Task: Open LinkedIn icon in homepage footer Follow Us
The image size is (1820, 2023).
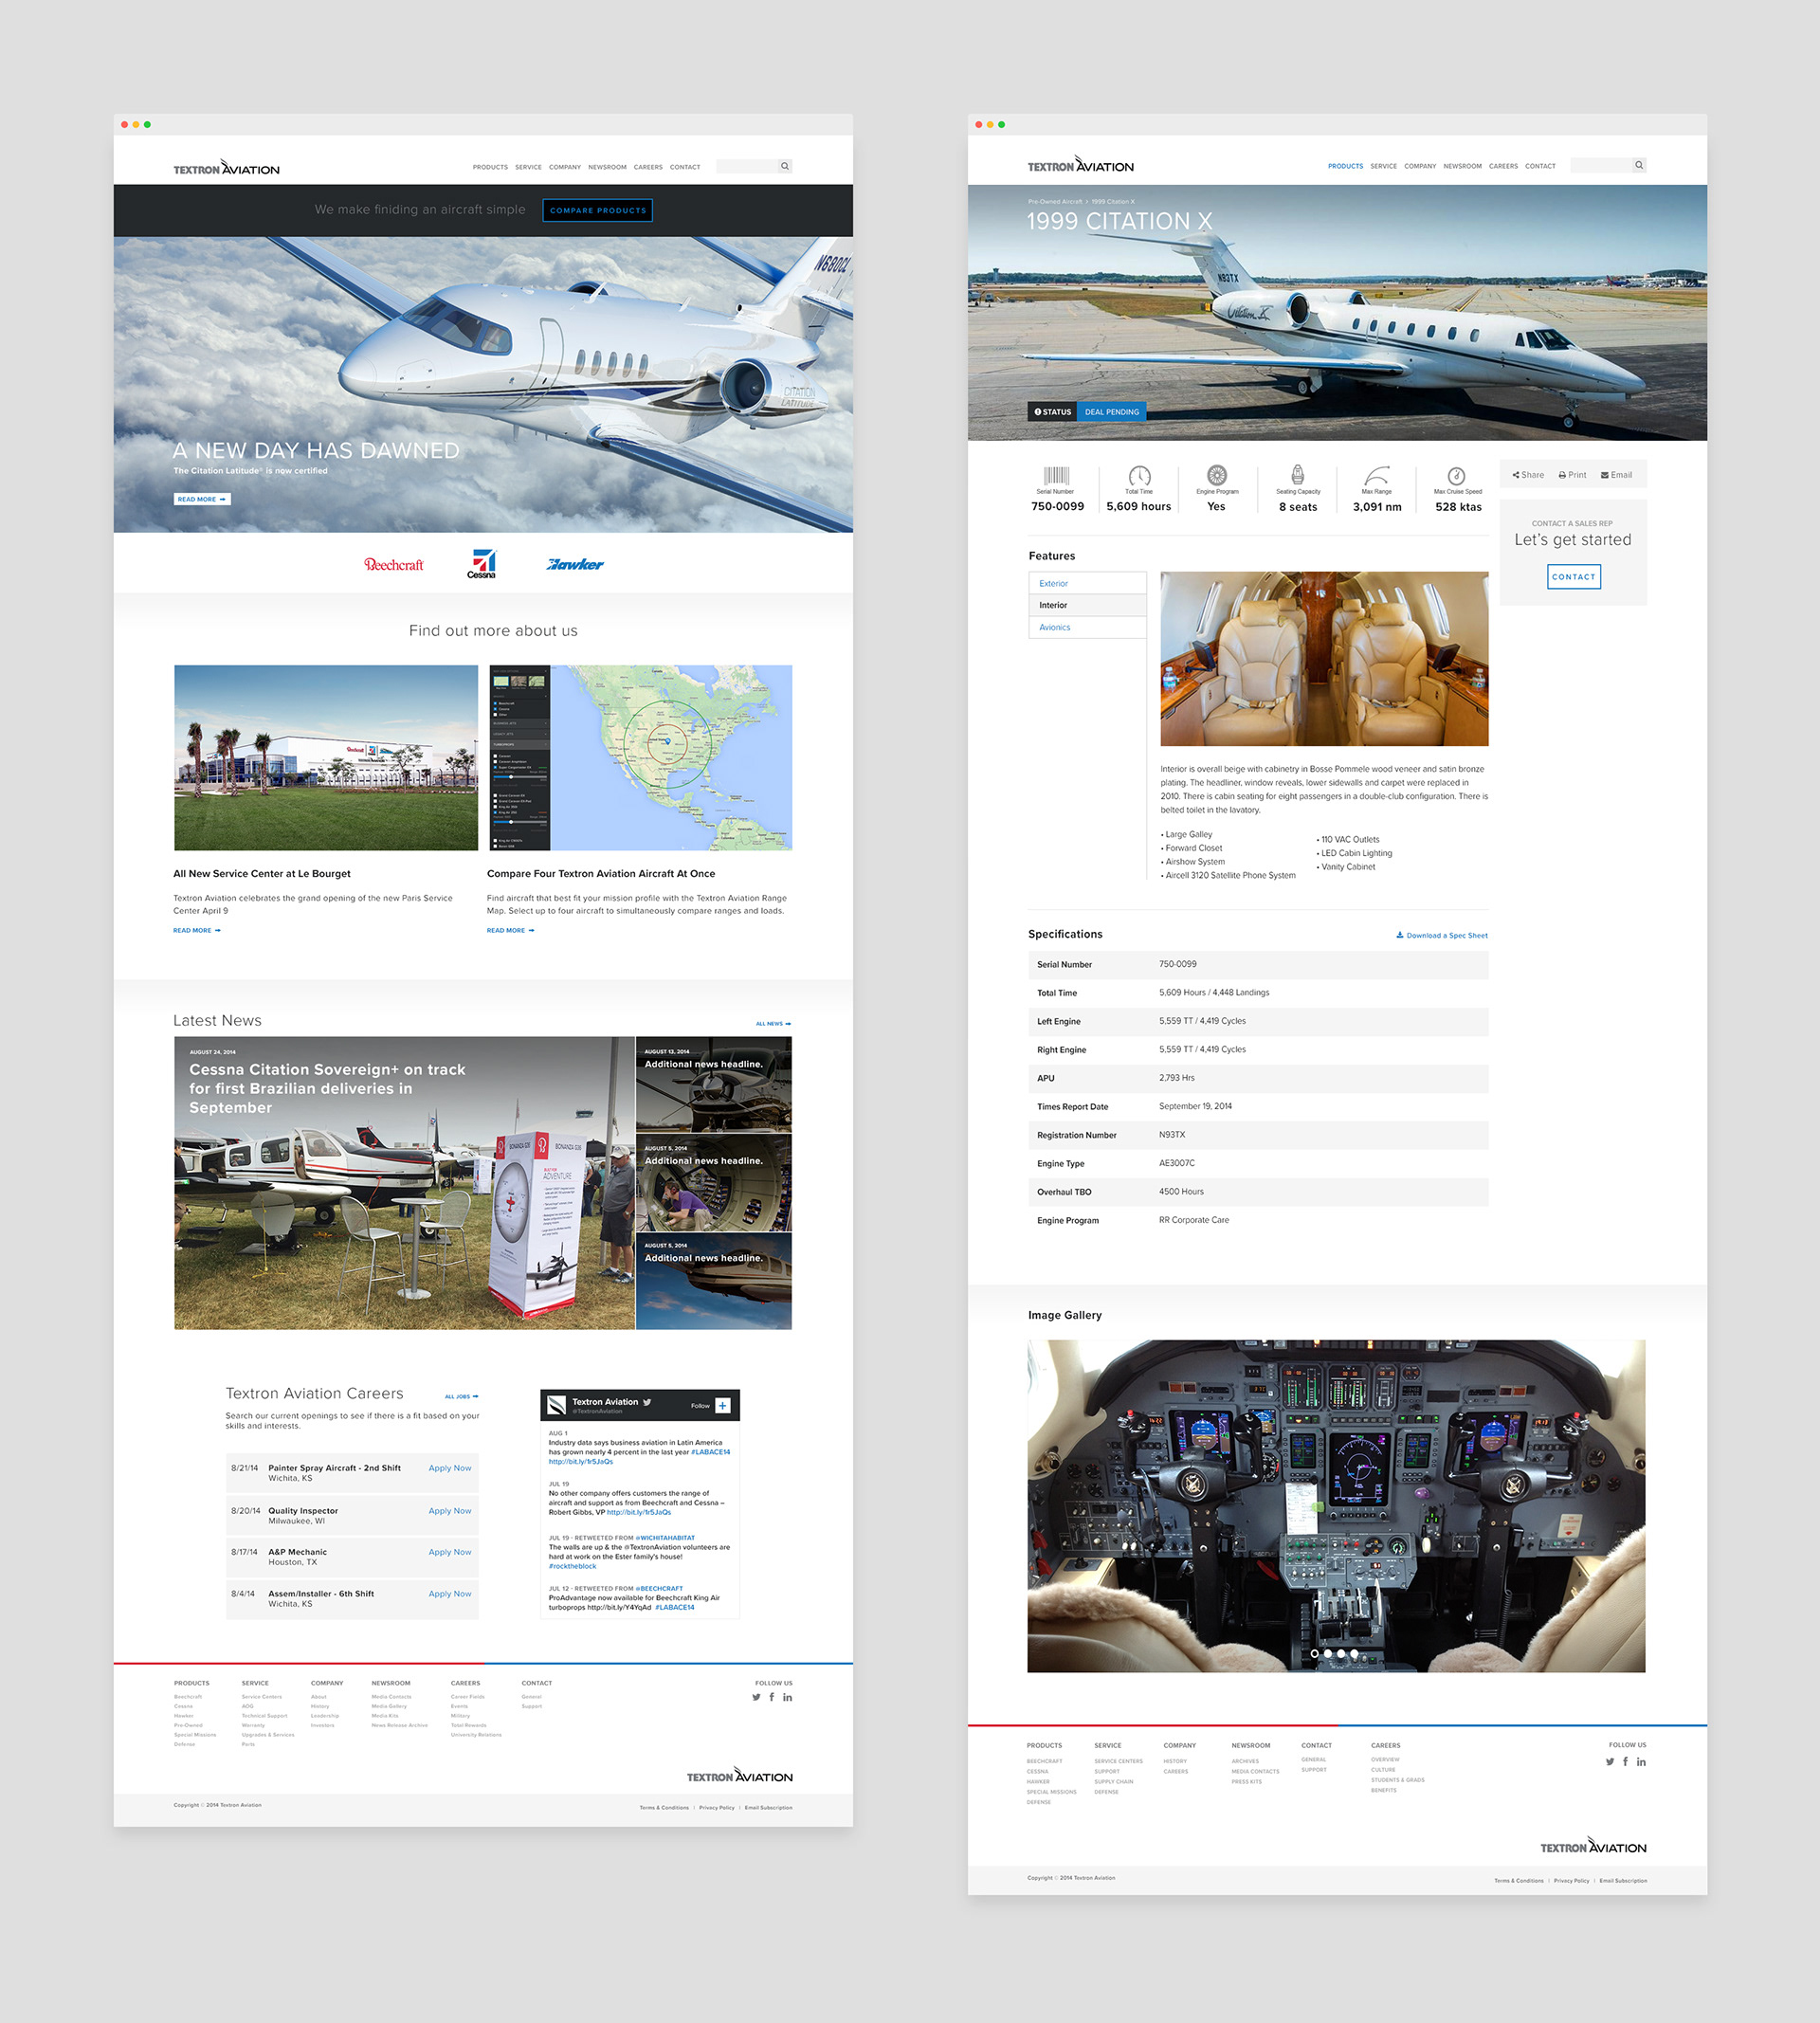Action: coord(788,1697)
